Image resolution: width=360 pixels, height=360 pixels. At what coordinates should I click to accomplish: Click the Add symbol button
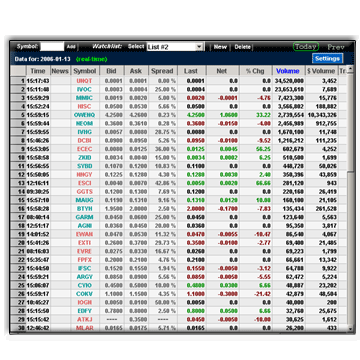coord(71,47)
